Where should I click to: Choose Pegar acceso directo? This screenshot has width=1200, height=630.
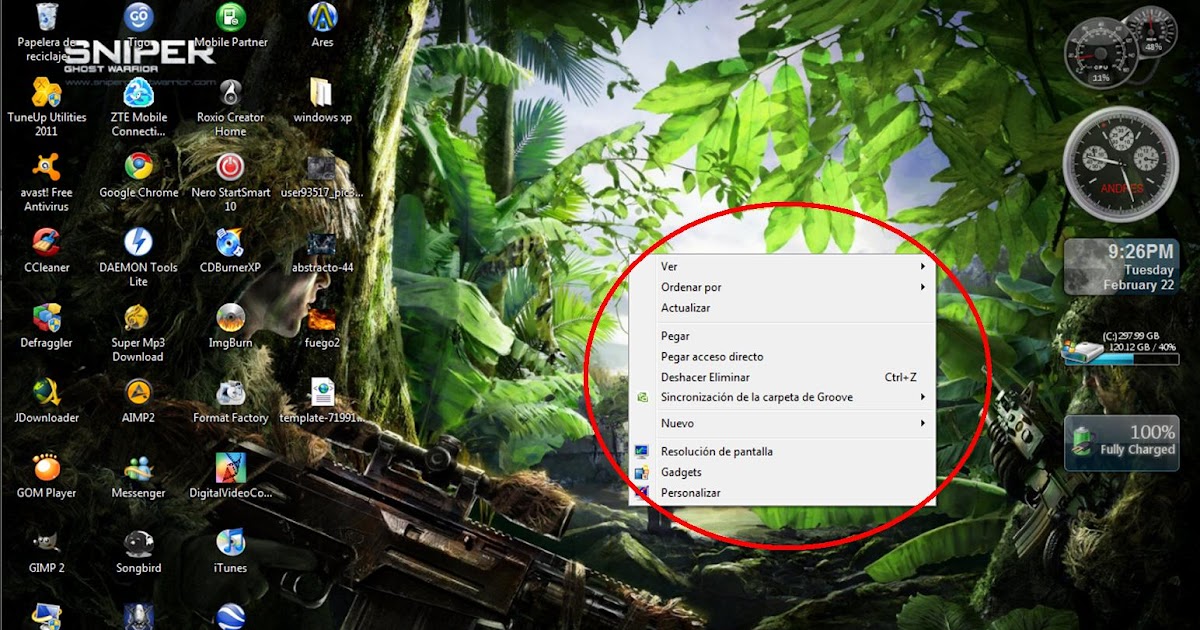782,356
